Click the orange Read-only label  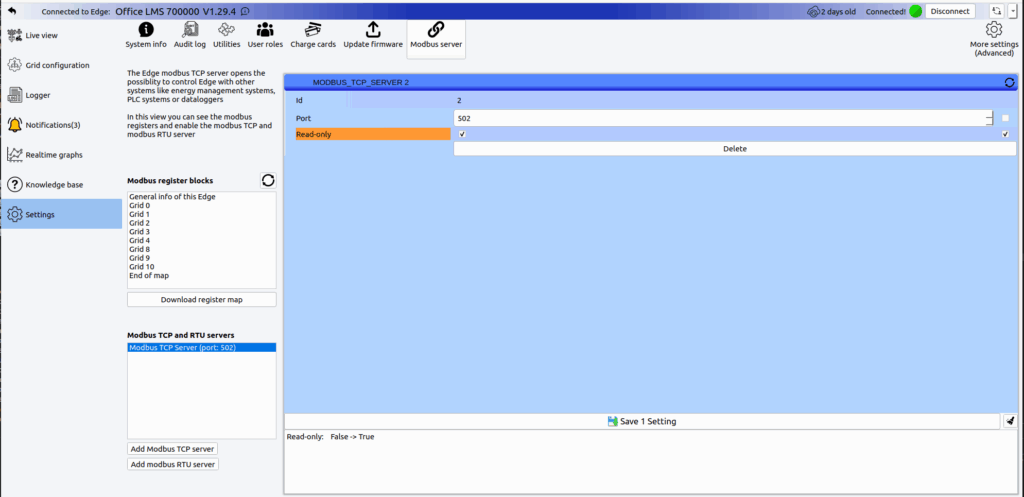pyautogui.click(x=373, y=134)
